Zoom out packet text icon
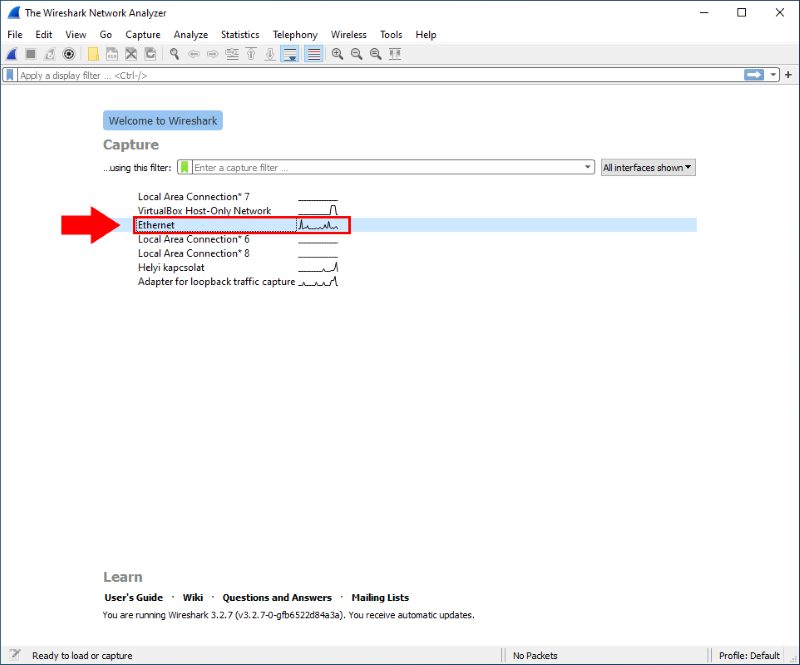This screenshot has width=800, height=665. (357, 54)
